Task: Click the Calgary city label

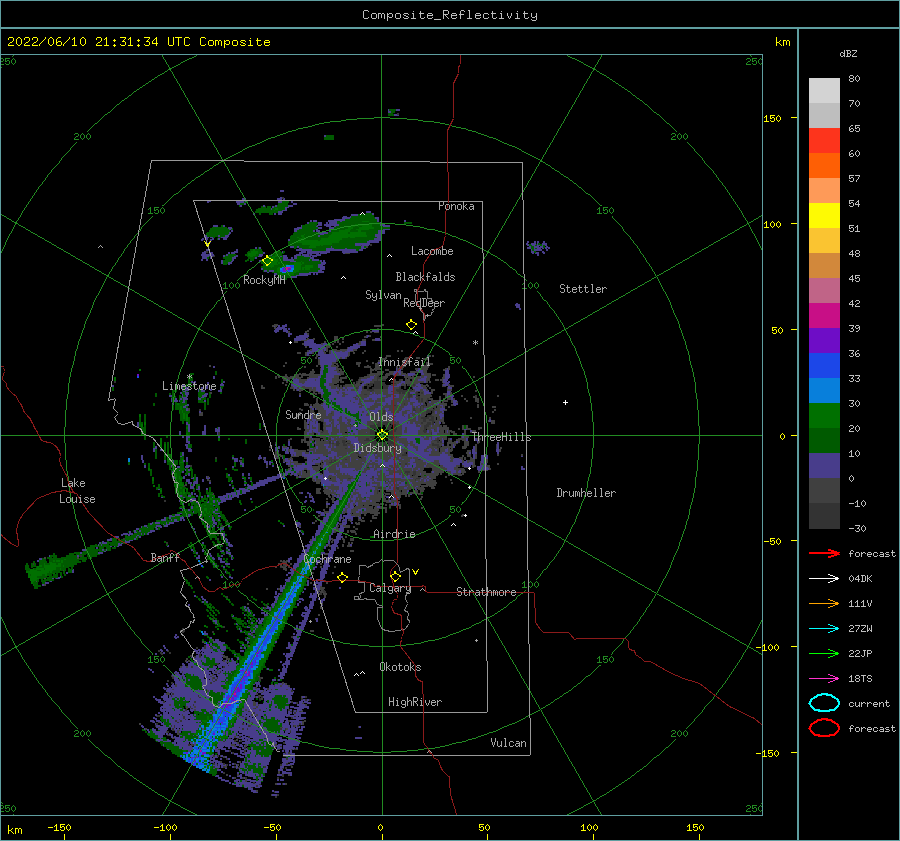Action: pos(390,588)
